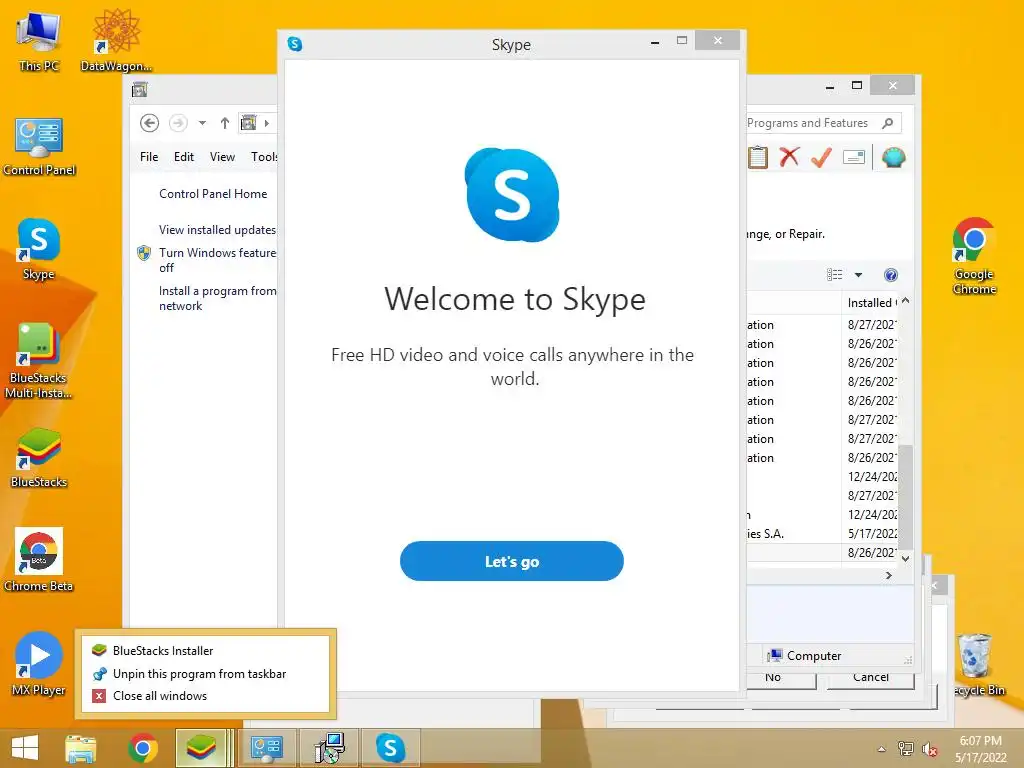
Task: Open Chrome Beta desktop shortcut
Action: [x=39, y=560]
